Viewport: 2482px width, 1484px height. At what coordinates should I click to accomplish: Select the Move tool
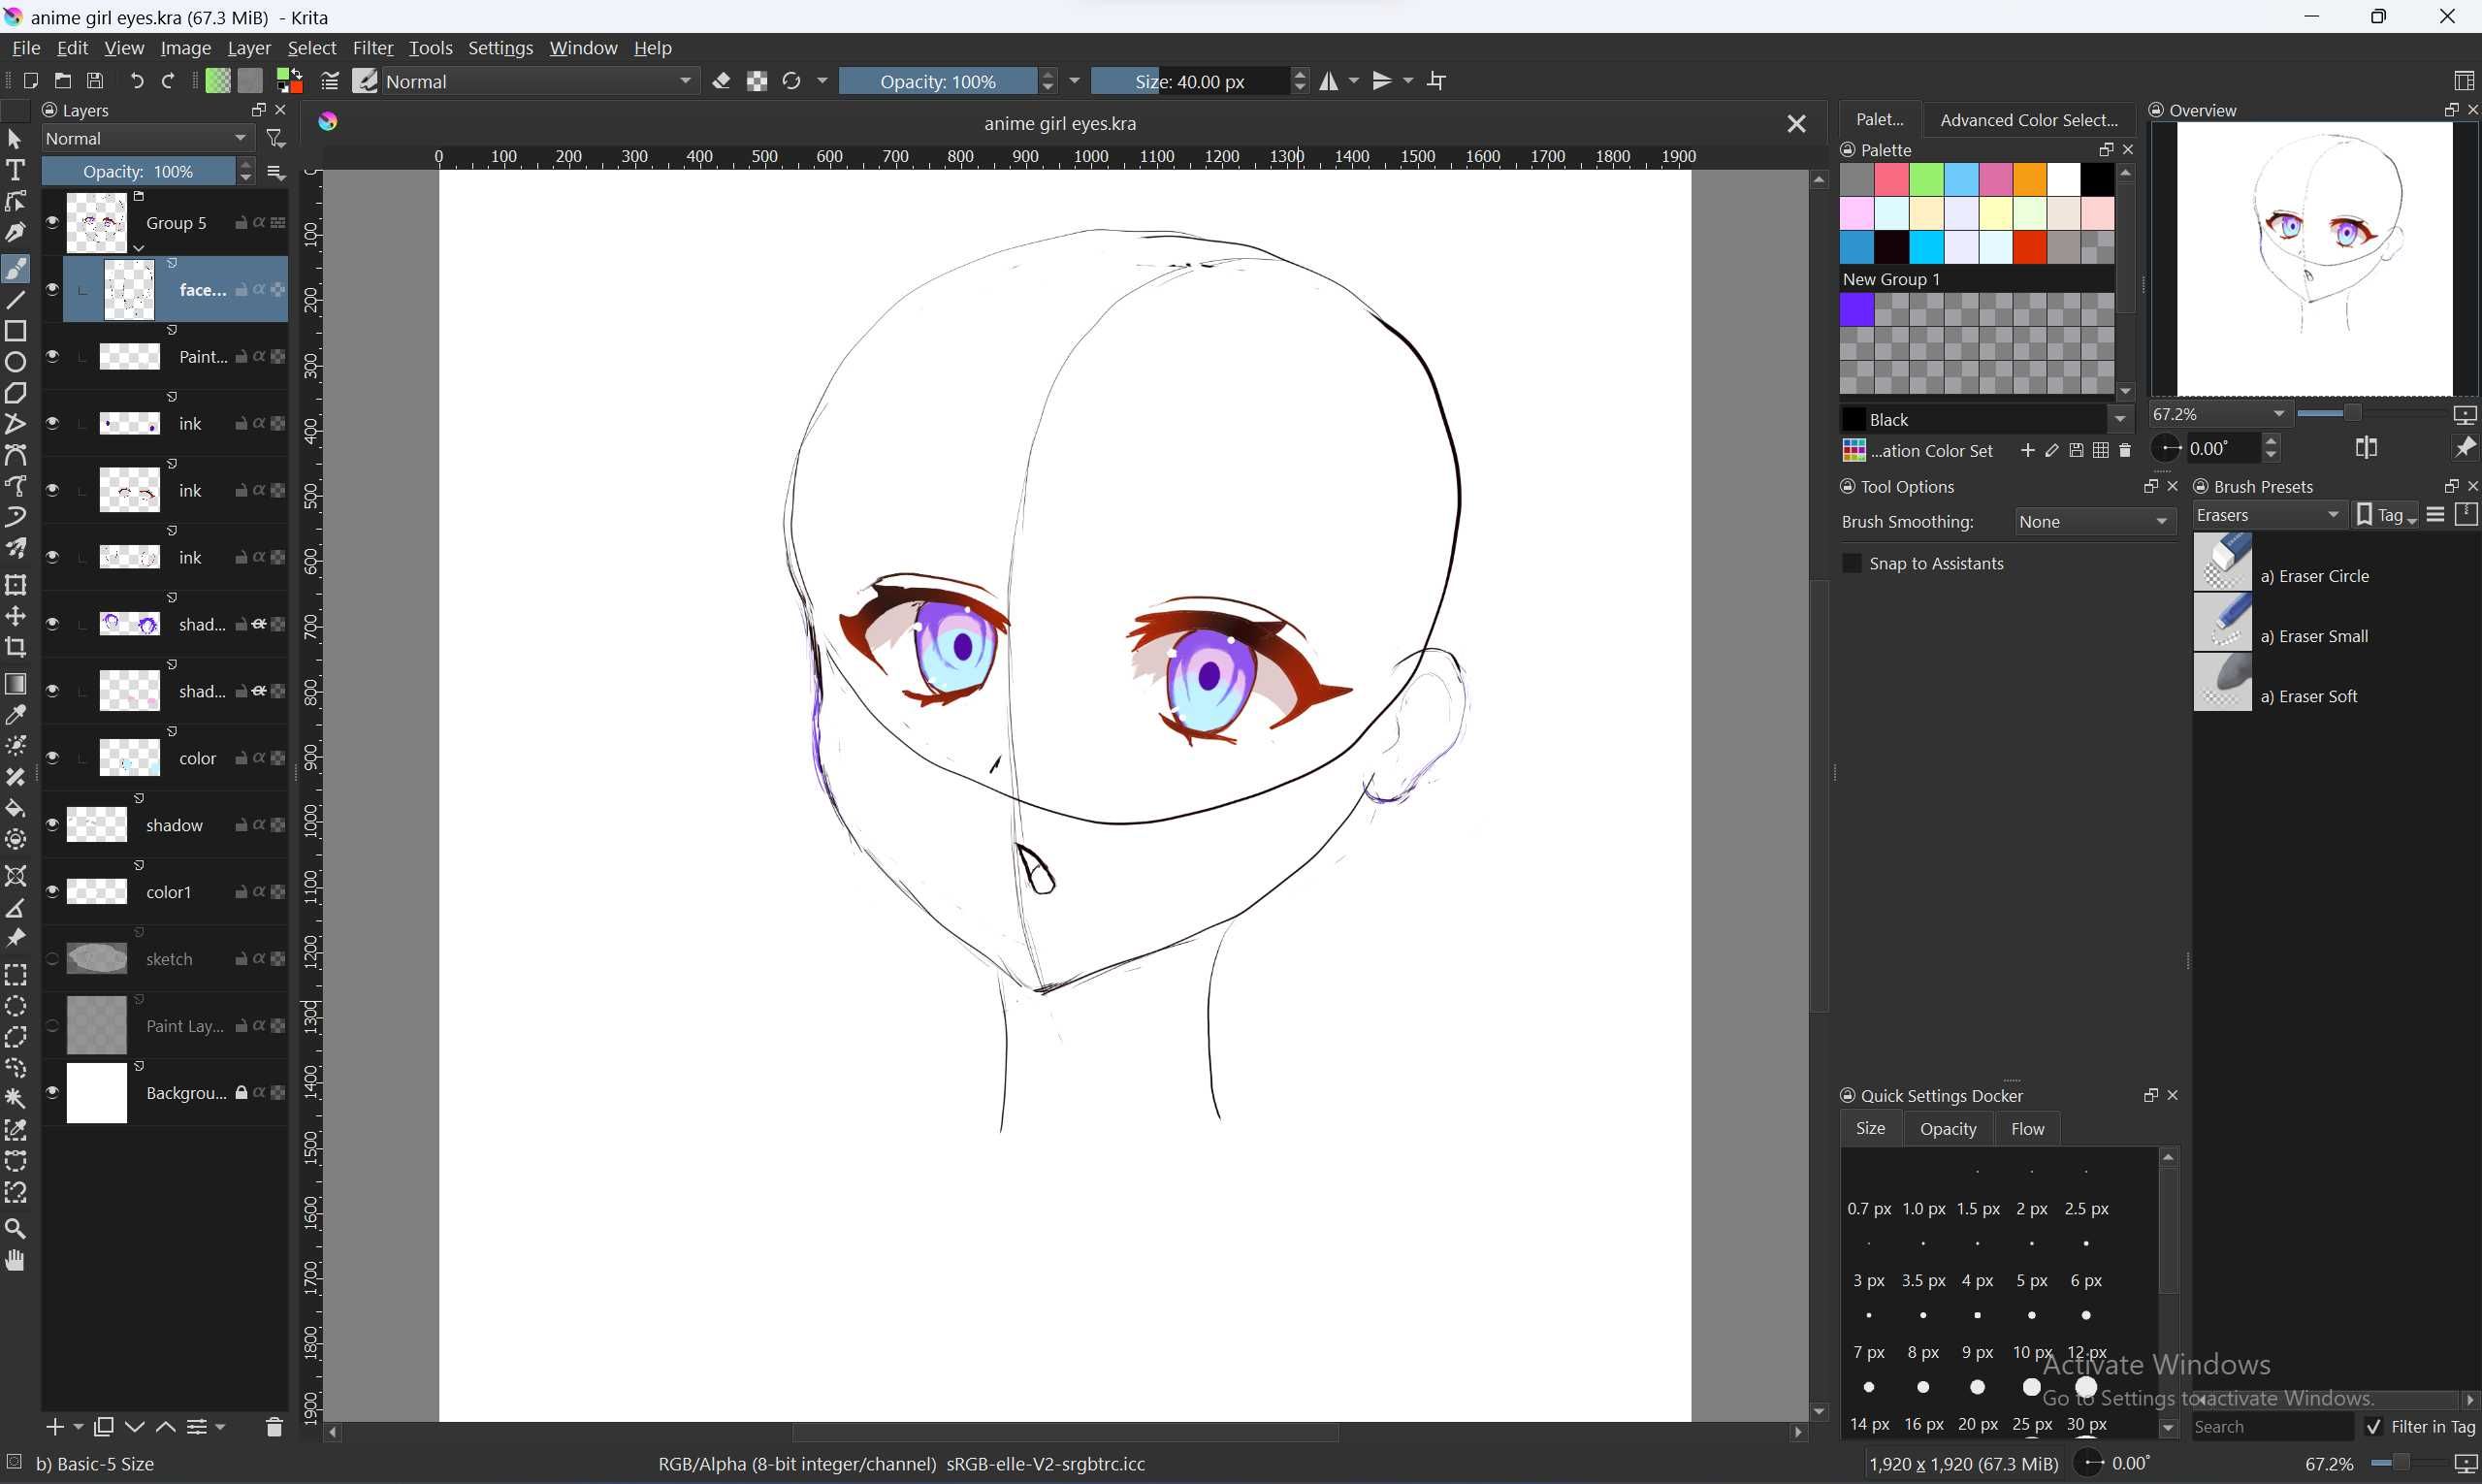[x=15, y=616]
